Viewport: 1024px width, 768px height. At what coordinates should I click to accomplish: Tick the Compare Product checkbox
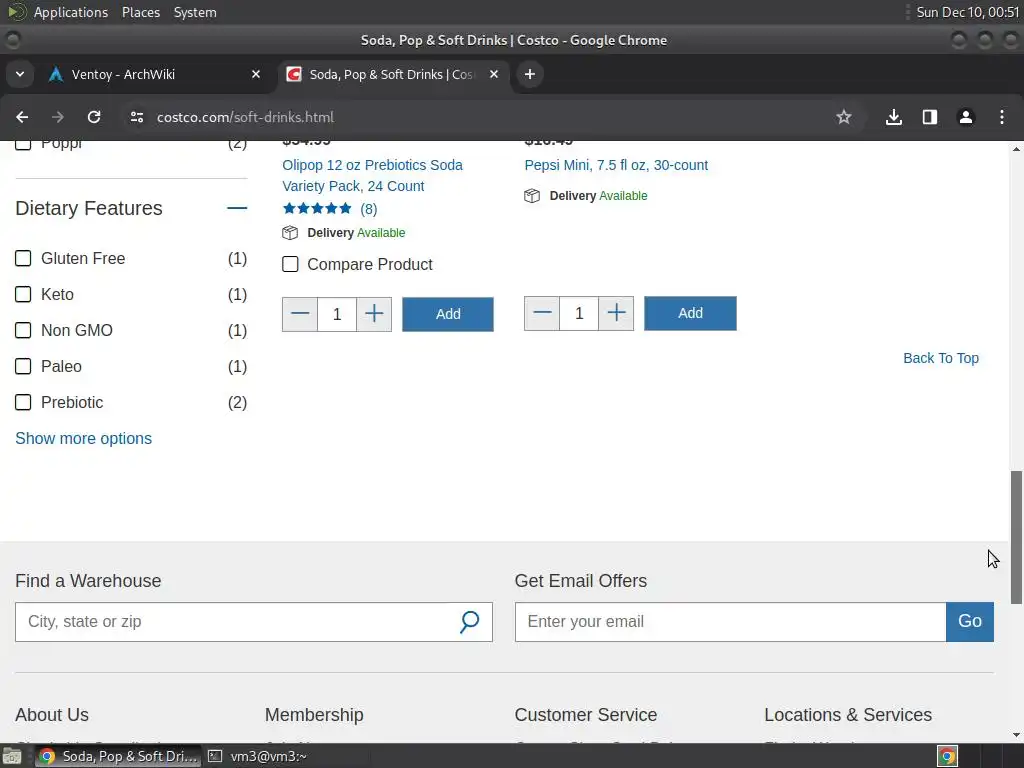290,264
